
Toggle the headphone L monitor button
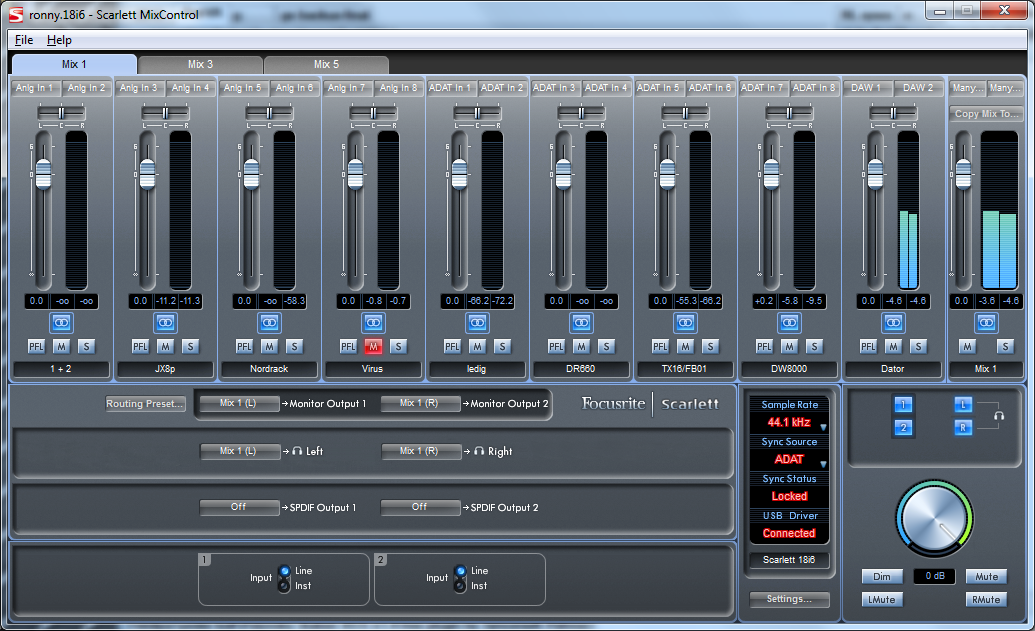(x=963, y=405)
